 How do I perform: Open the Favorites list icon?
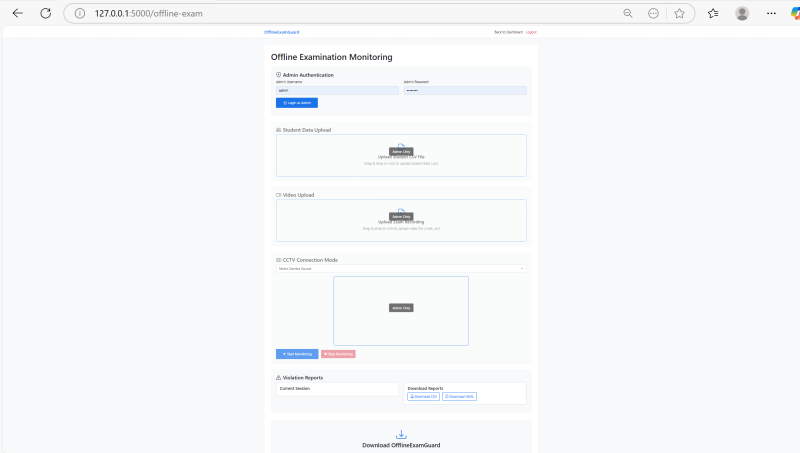tap(713, 13)
